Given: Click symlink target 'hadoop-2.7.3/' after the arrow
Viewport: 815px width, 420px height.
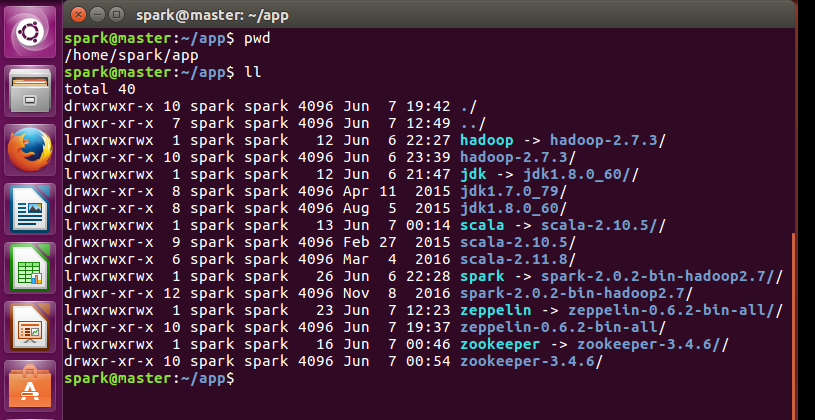Looking at the screenshot, I should [x=608, y=140].
